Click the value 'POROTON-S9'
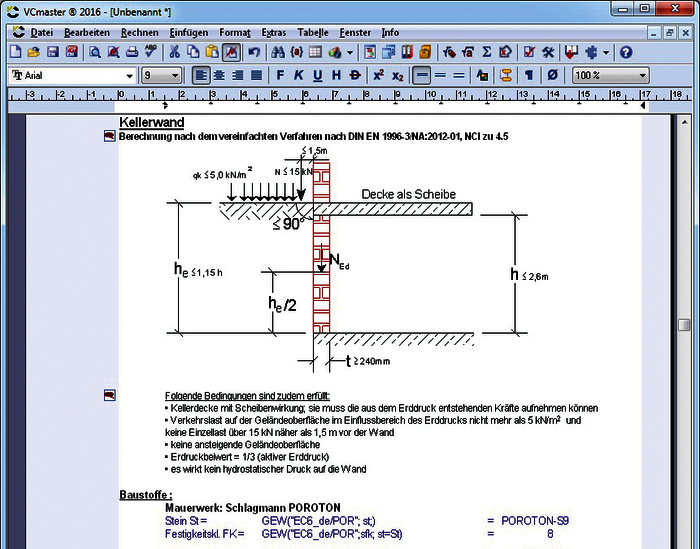The image size is (700, 549). pos(535,521)
